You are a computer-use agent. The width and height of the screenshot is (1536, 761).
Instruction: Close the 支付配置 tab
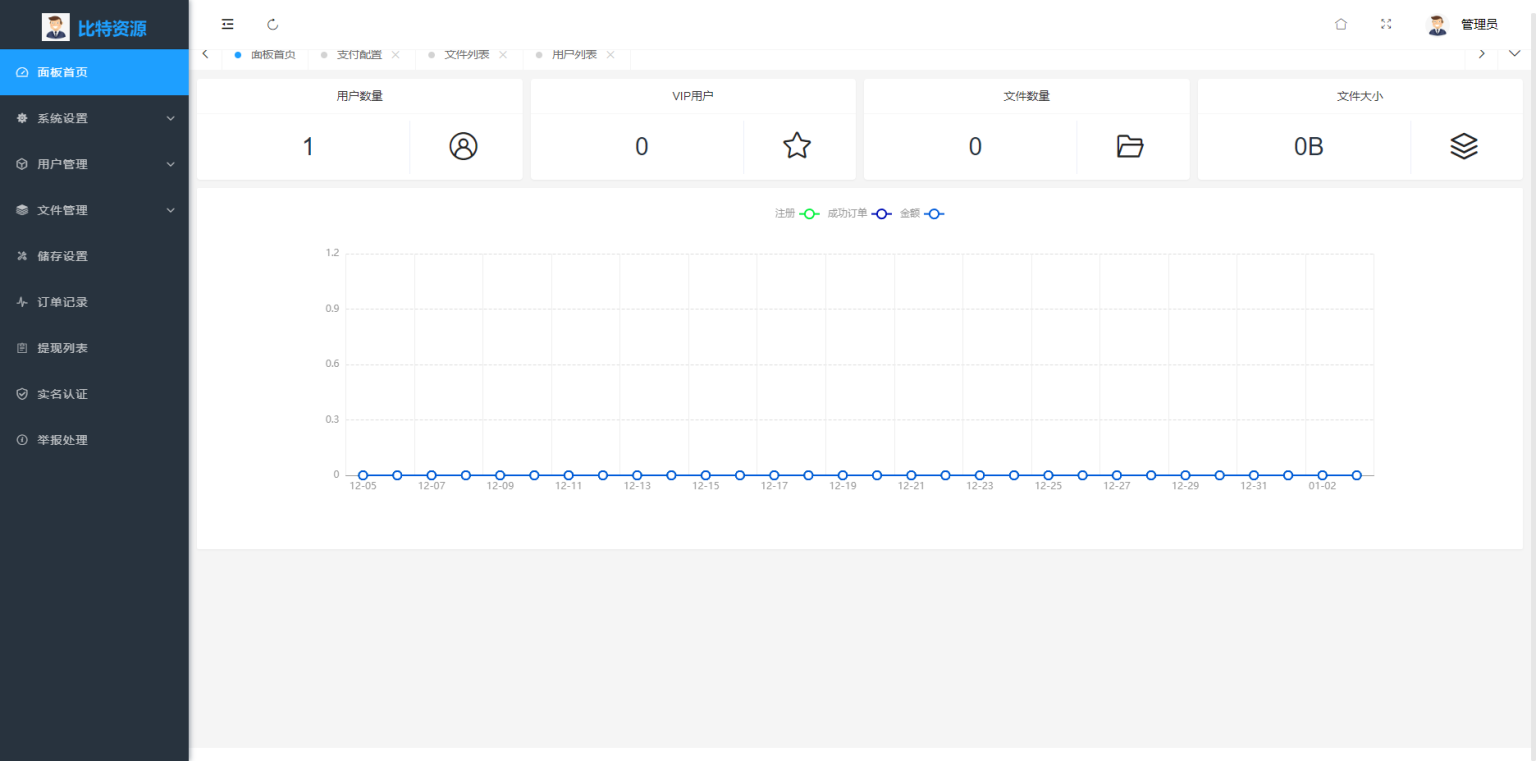(395, 55)
